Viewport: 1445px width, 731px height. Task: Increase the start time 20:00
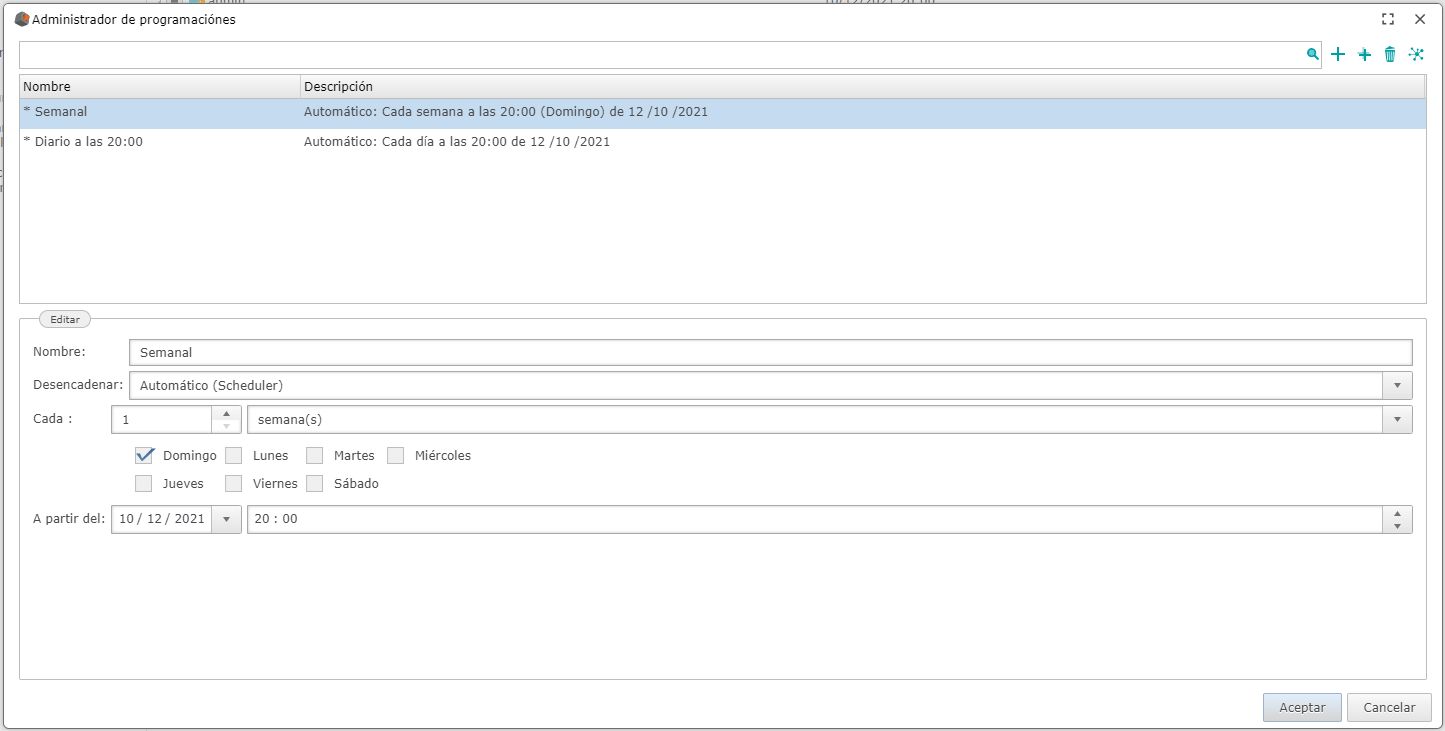(x=1397, y=513)
